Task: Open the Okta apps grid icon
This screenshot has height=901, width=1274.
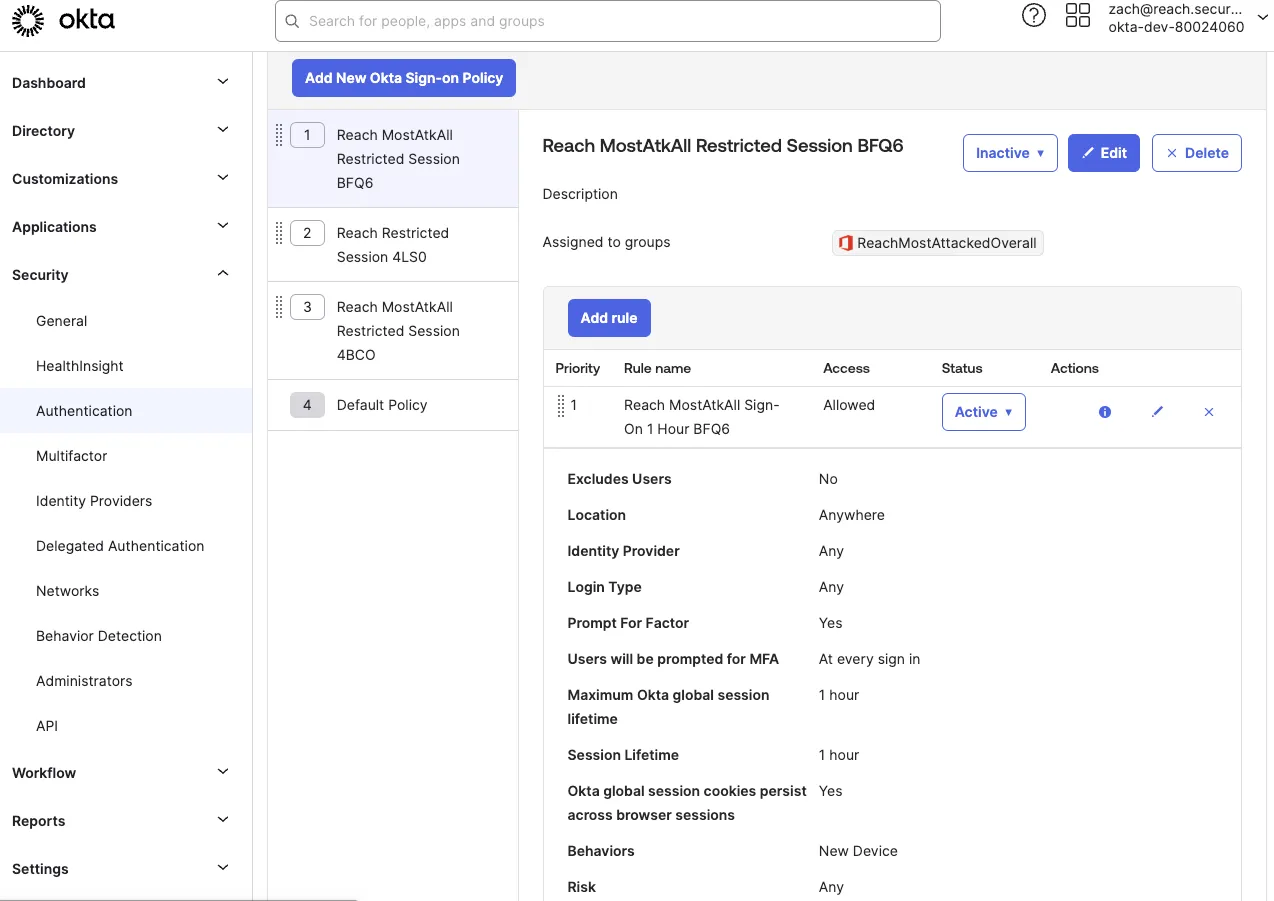Action: coord(1077,15)
